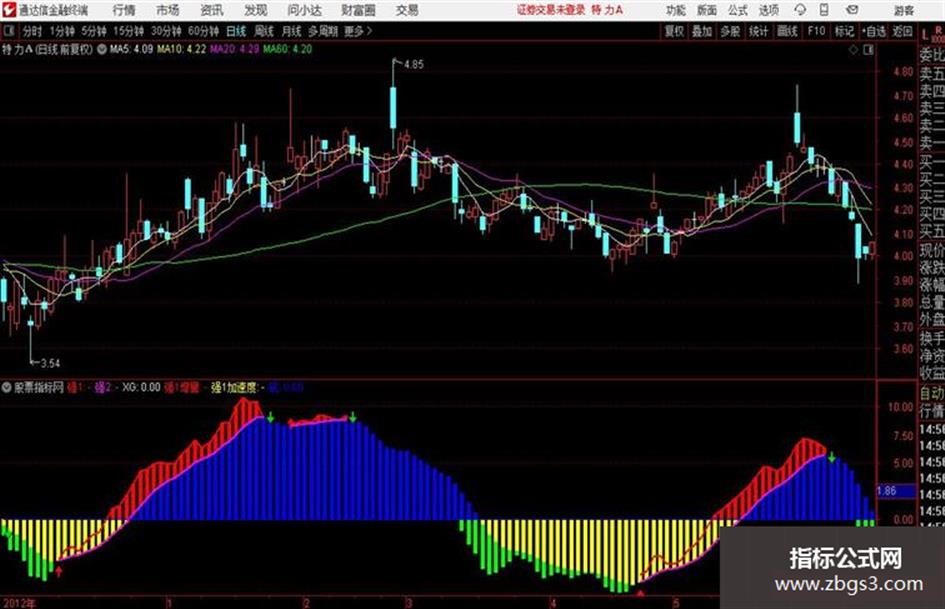Open the mobile phone icon in the top bar

tap(824, 10)
